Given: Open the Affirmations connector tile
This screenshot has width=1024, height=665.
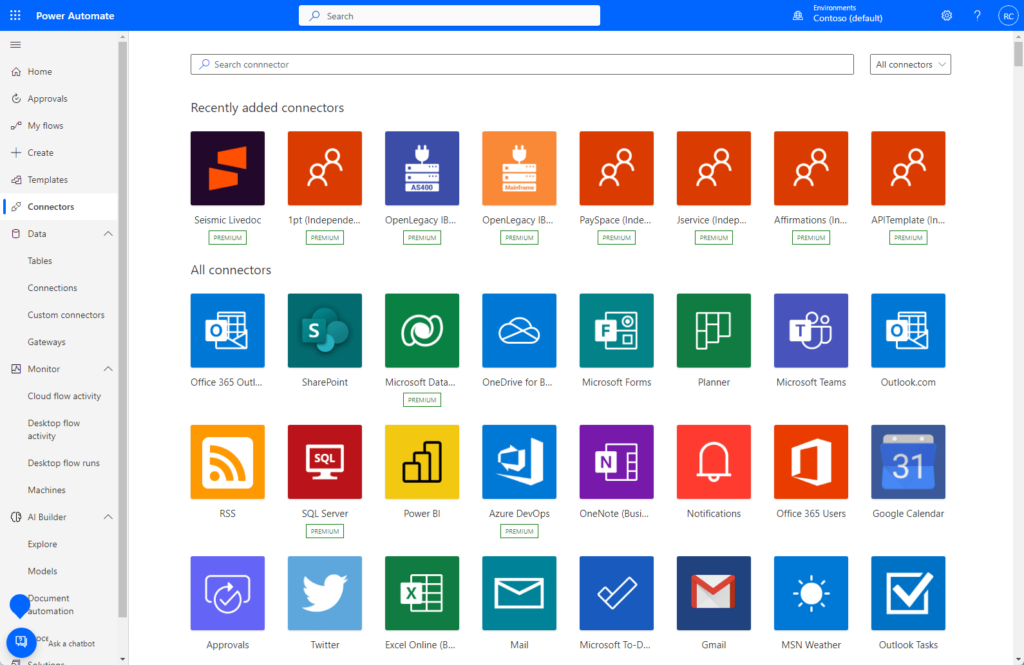Looking at the screenshot, I should click(x=811, y=168).
